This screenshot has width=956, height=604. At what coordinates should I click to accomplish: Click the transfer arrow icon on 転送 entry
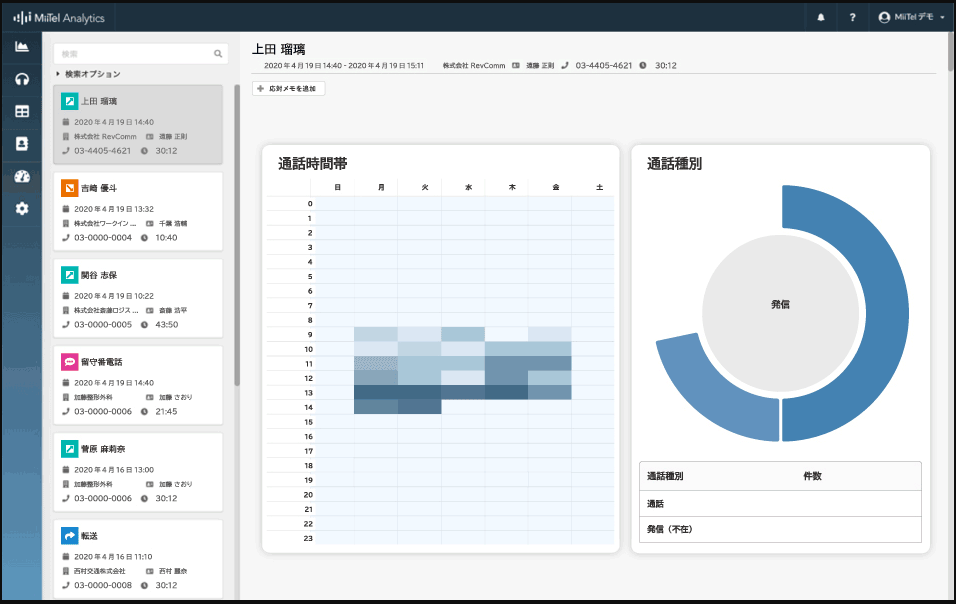(x=69, y=536)
